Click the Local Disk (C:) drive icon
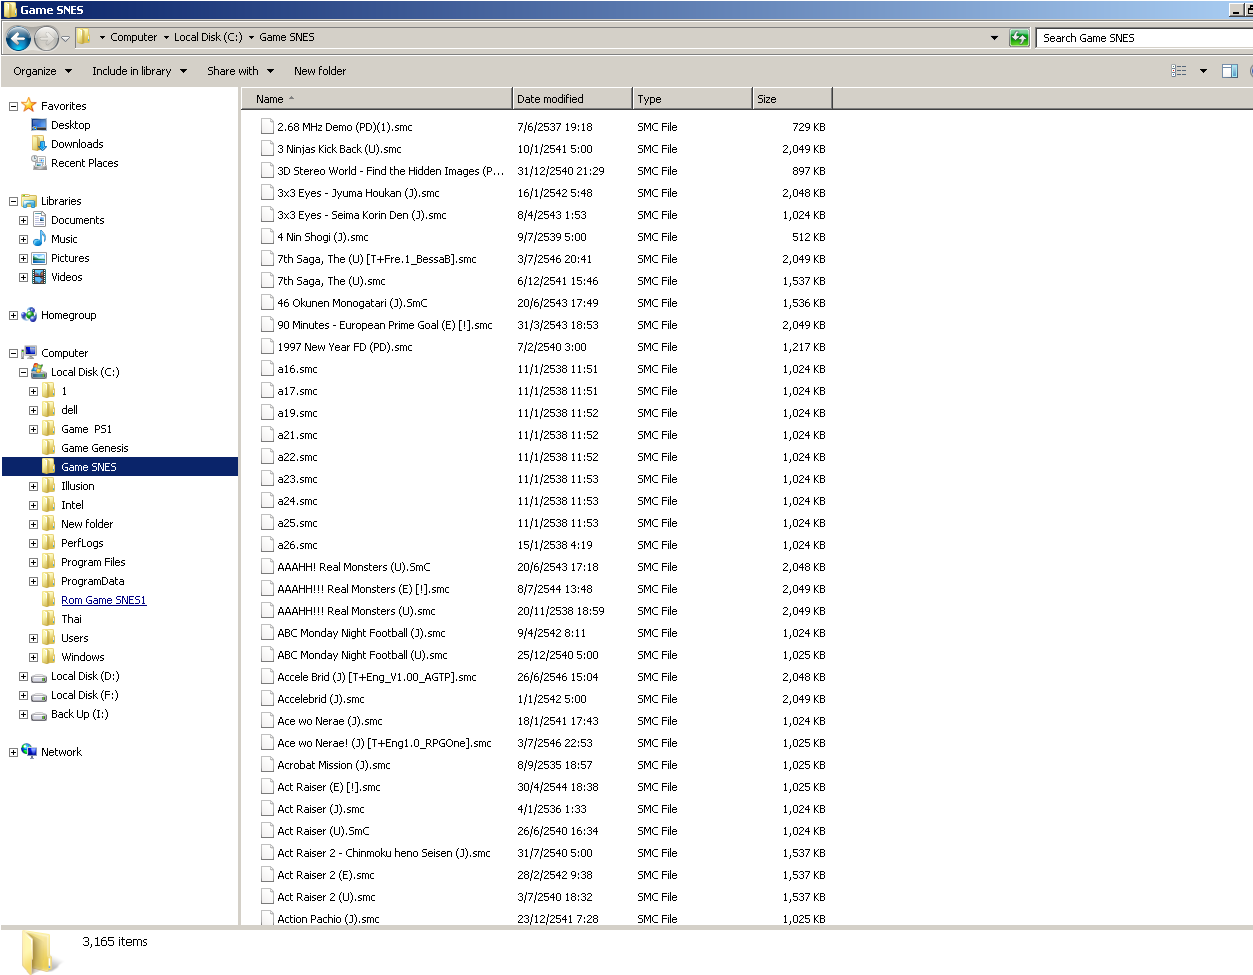Screen dimensions: 1253x975 pos(39,372)
